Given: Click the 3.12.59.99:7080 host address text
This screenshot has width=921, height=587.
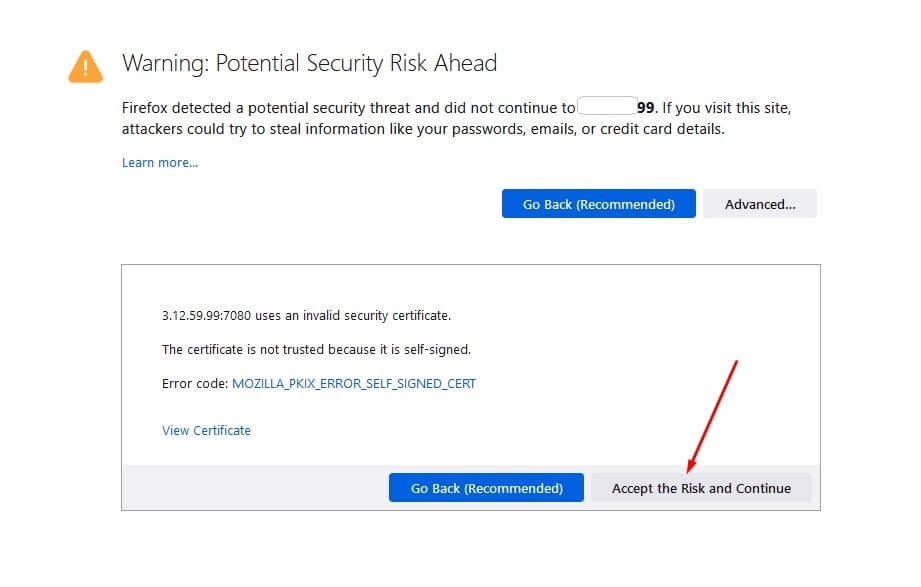Looking at the screenshot, I should pyautogui.click(x=206, y=316).
